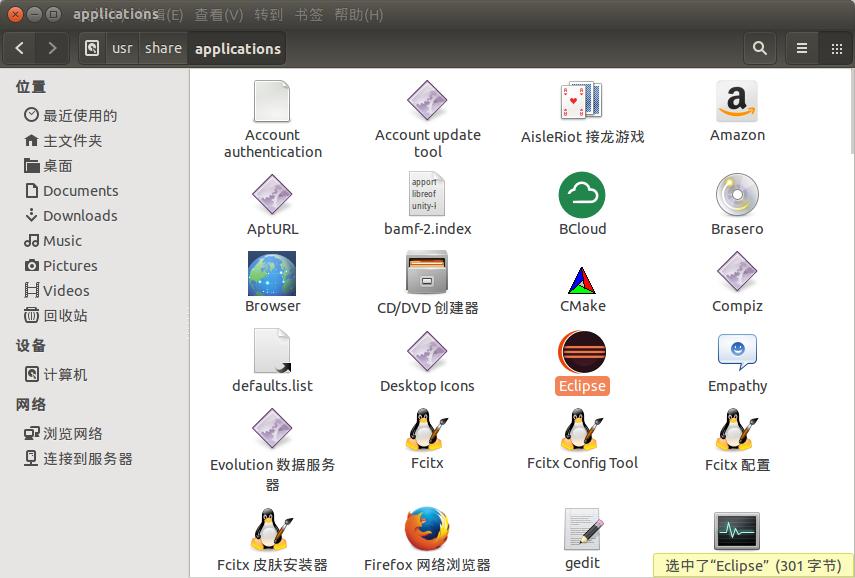The image size is (855, 578).
Task: Select the Account update tool icon
Action: pyautogui.click(x=427, y=101)
